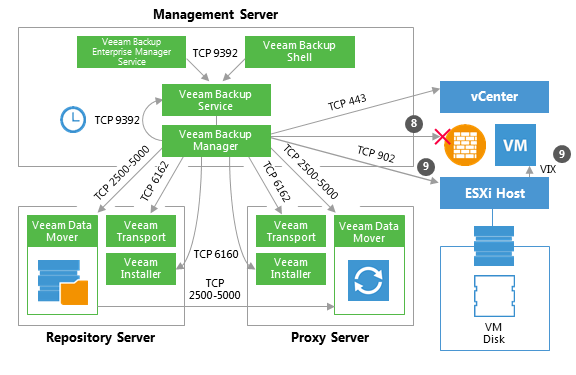This screenshot has width=576, height=375.
Task: Click Veeam Transport in Proxy Server
Action: (291, 231)
